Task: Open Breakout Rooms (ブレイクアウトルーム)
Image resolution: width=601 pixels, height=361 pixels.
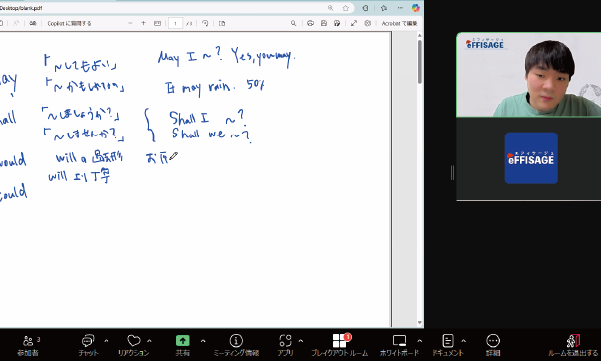Action: tap(339, 345)
